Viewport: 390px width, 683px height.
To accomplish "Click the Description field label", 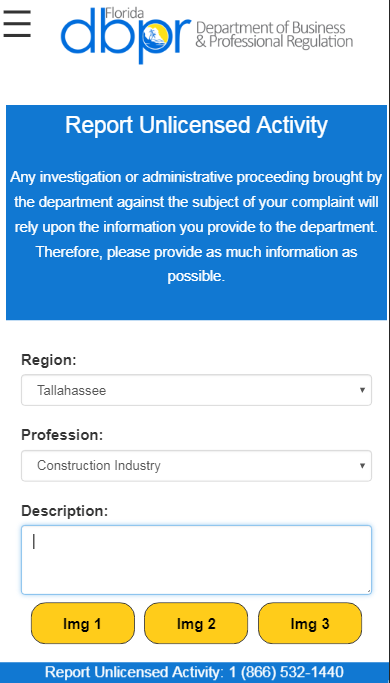I will click(x=64, y=511).
